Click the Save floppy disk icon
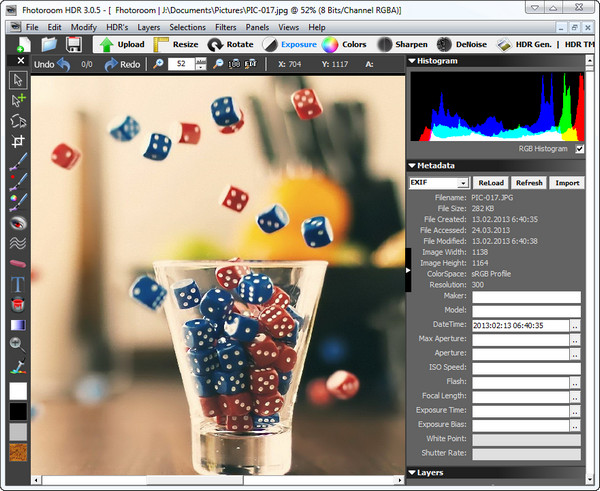 (73, 45)
